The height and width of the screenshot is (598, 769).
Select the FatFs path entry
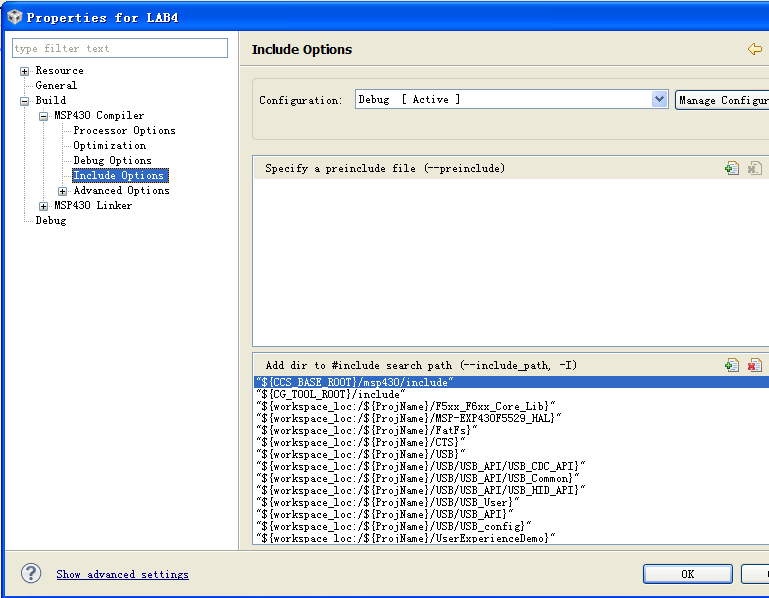(x=512, y=430)
